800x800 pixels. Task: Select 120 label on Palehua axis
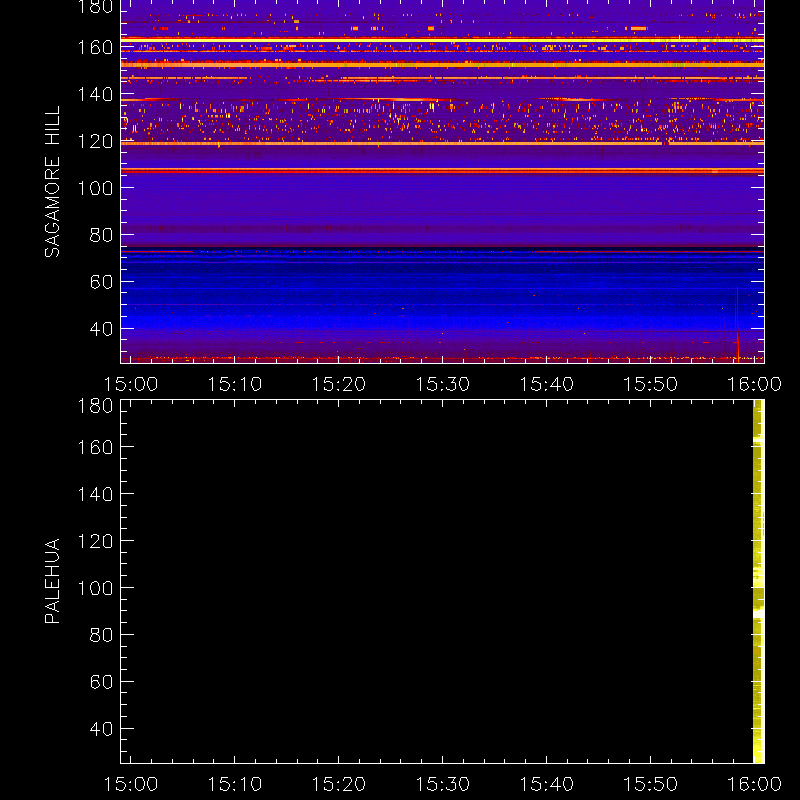(95, 541)
